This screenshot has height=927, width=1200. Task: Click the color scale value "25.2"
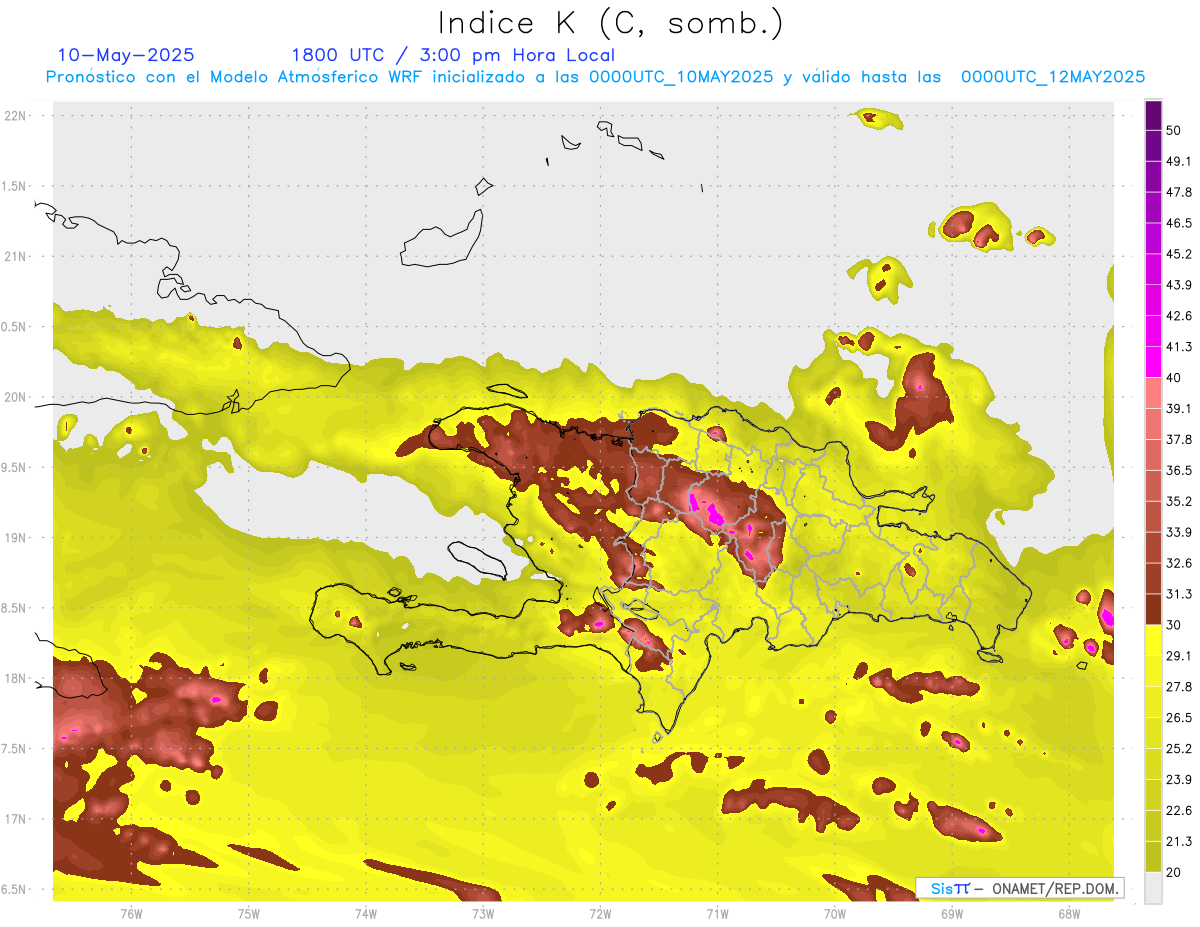1179,749
